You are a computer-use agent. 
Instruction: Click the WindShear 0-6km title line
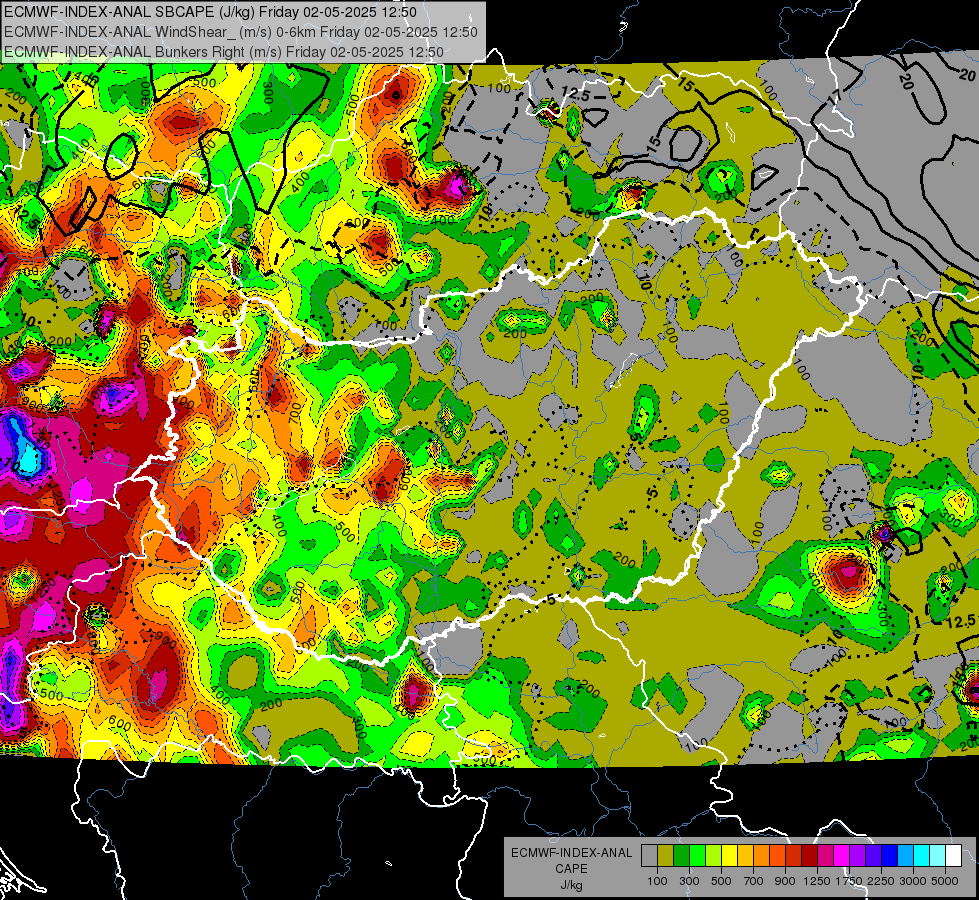coord(241,32)
